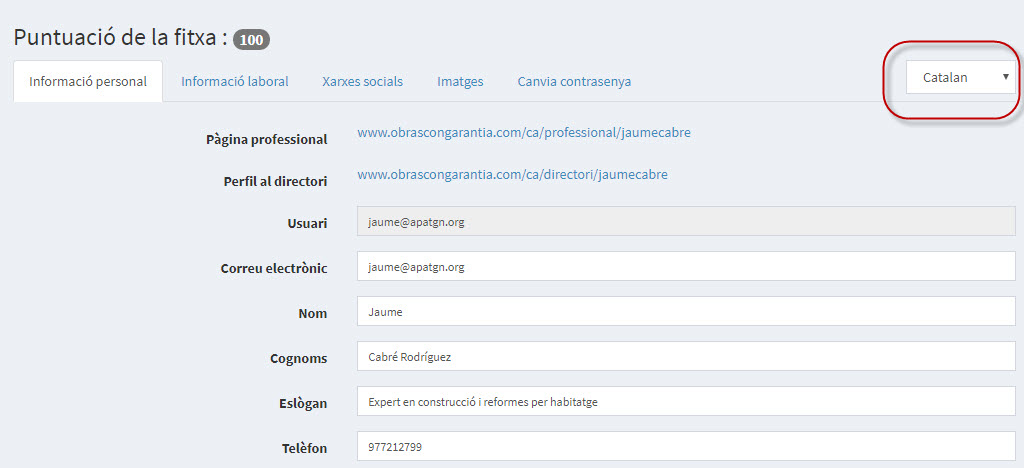Follow the directori/jaumecabre profile link
Viewport: 1024px width, 468px height.
[512, 174]
